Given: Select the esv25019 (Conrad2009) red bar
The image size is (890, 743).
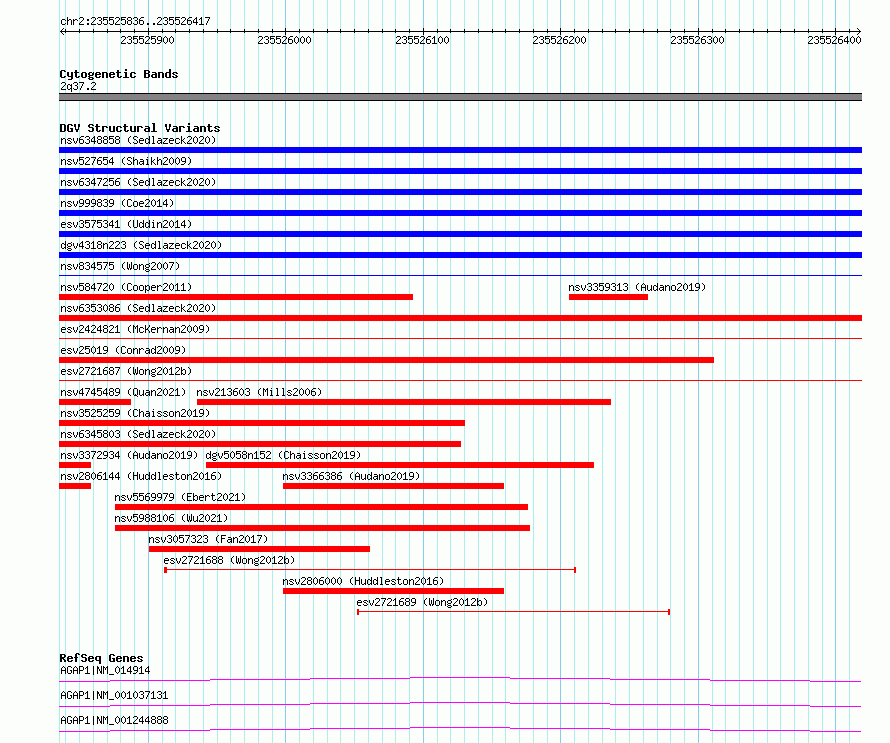Looking at the screenshot, I should point(387,360).
